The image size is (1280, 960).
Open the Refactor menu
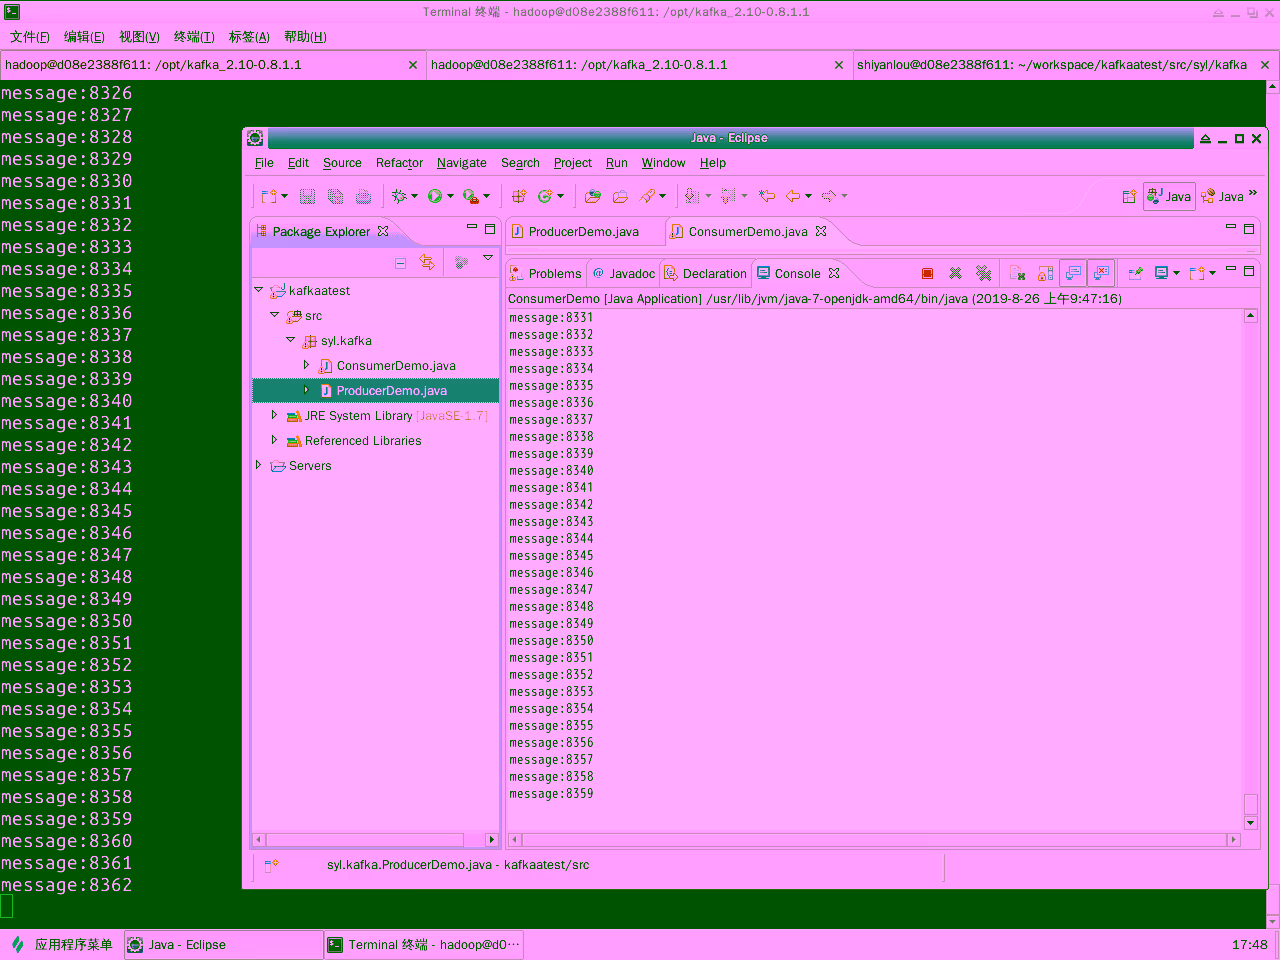coord(399,163)
